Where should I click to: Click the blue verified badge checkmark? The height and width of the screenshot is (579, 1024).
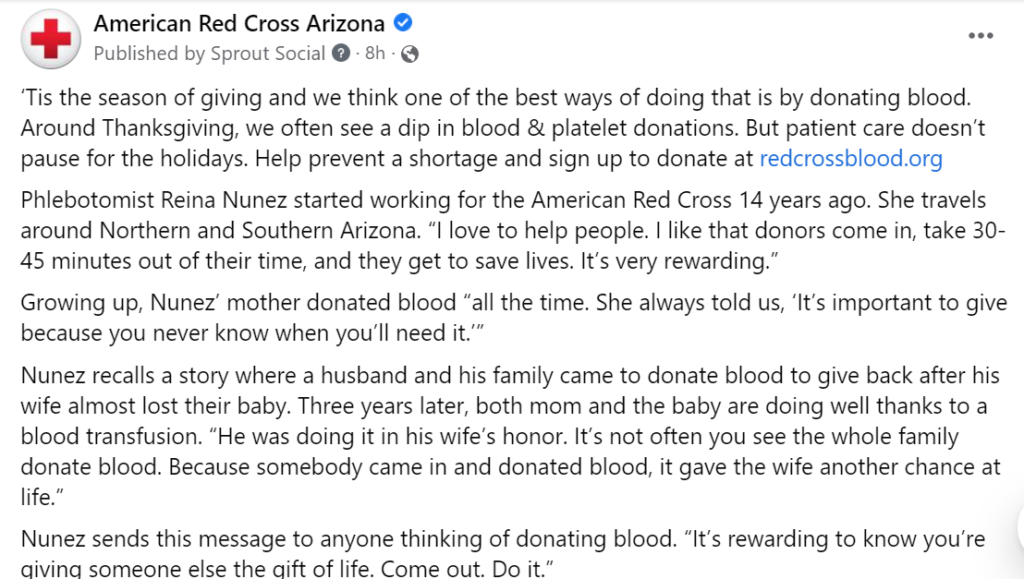(403, 23)
